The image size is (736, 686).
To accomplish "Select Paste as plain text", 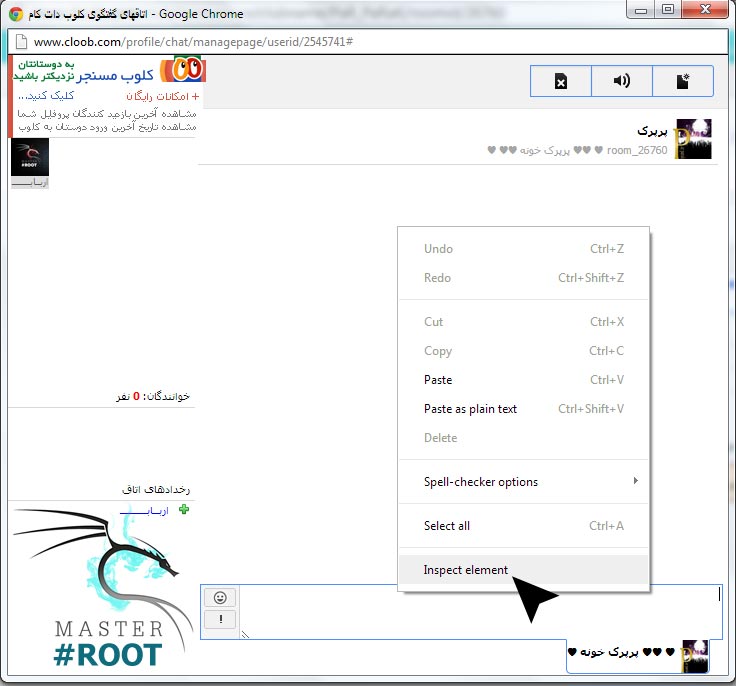I will point(523,409).
